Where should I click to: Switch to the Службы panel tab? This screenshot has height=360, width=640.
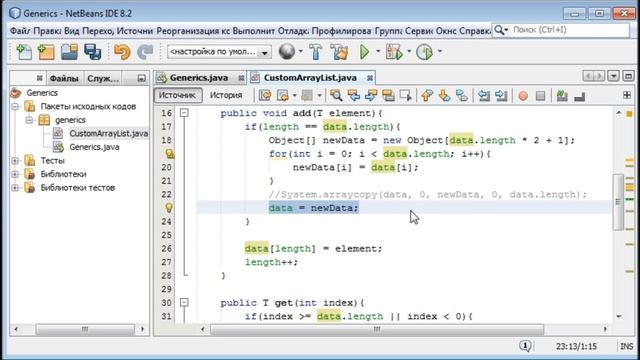tap(103, 78)
